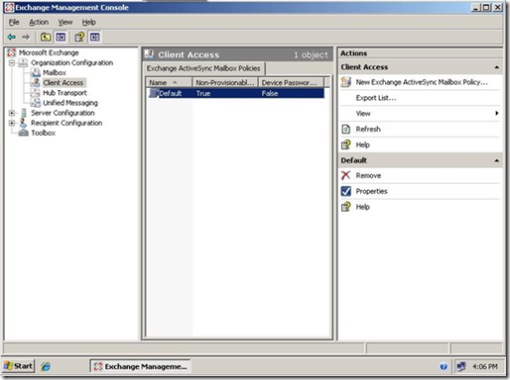Select the Exchange ActiveSync Mailbox Policies tab
This screenshot has width=510, height=380.
204,68
